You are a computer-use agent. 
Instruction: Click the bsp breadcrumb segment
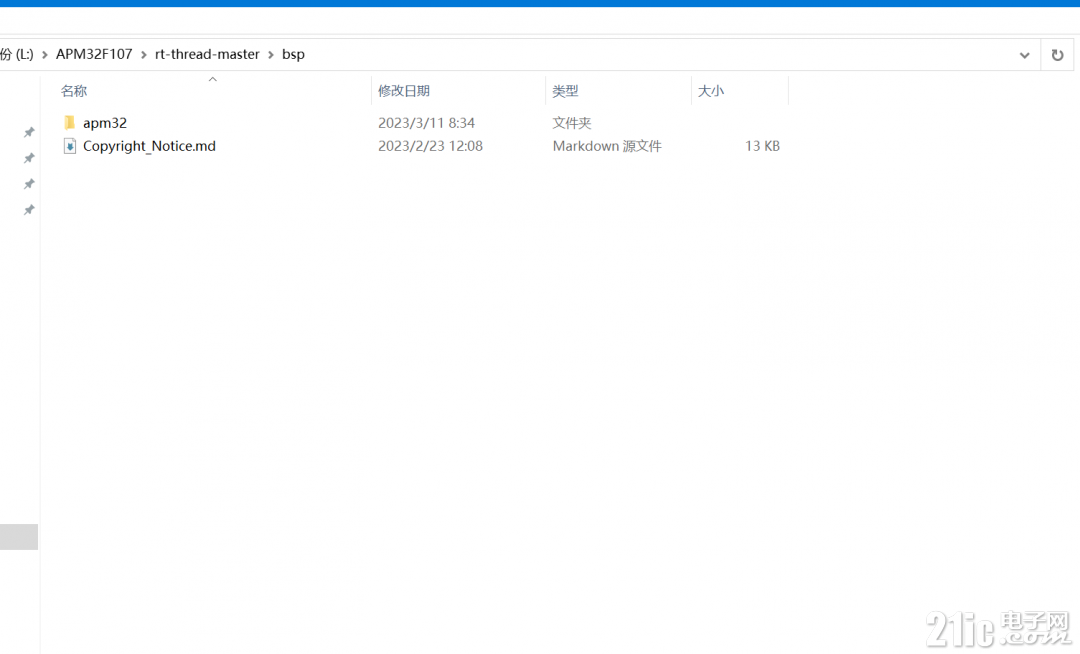click(x=293, y=54)
